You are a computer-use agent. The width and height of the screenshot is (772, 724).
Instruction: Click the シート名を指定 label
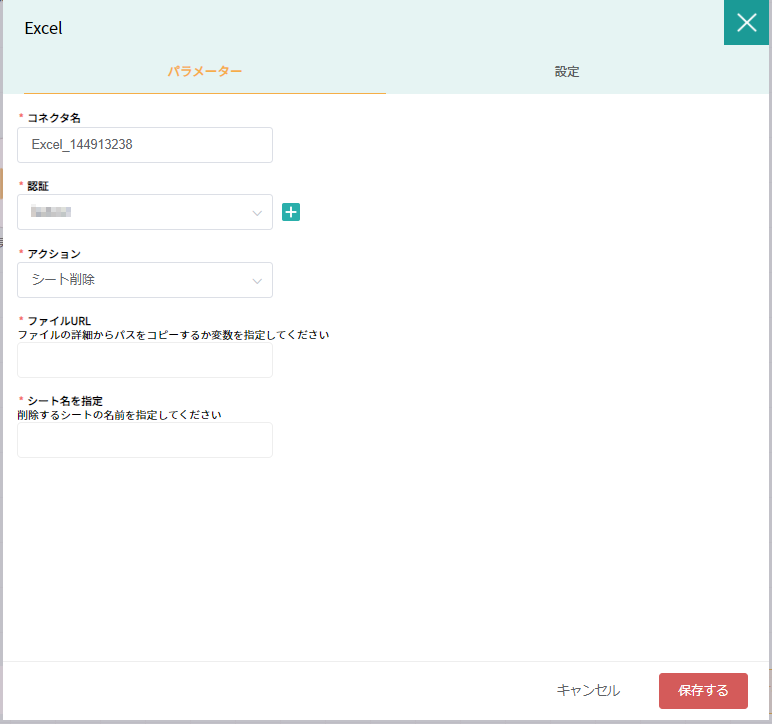(65, 401)
